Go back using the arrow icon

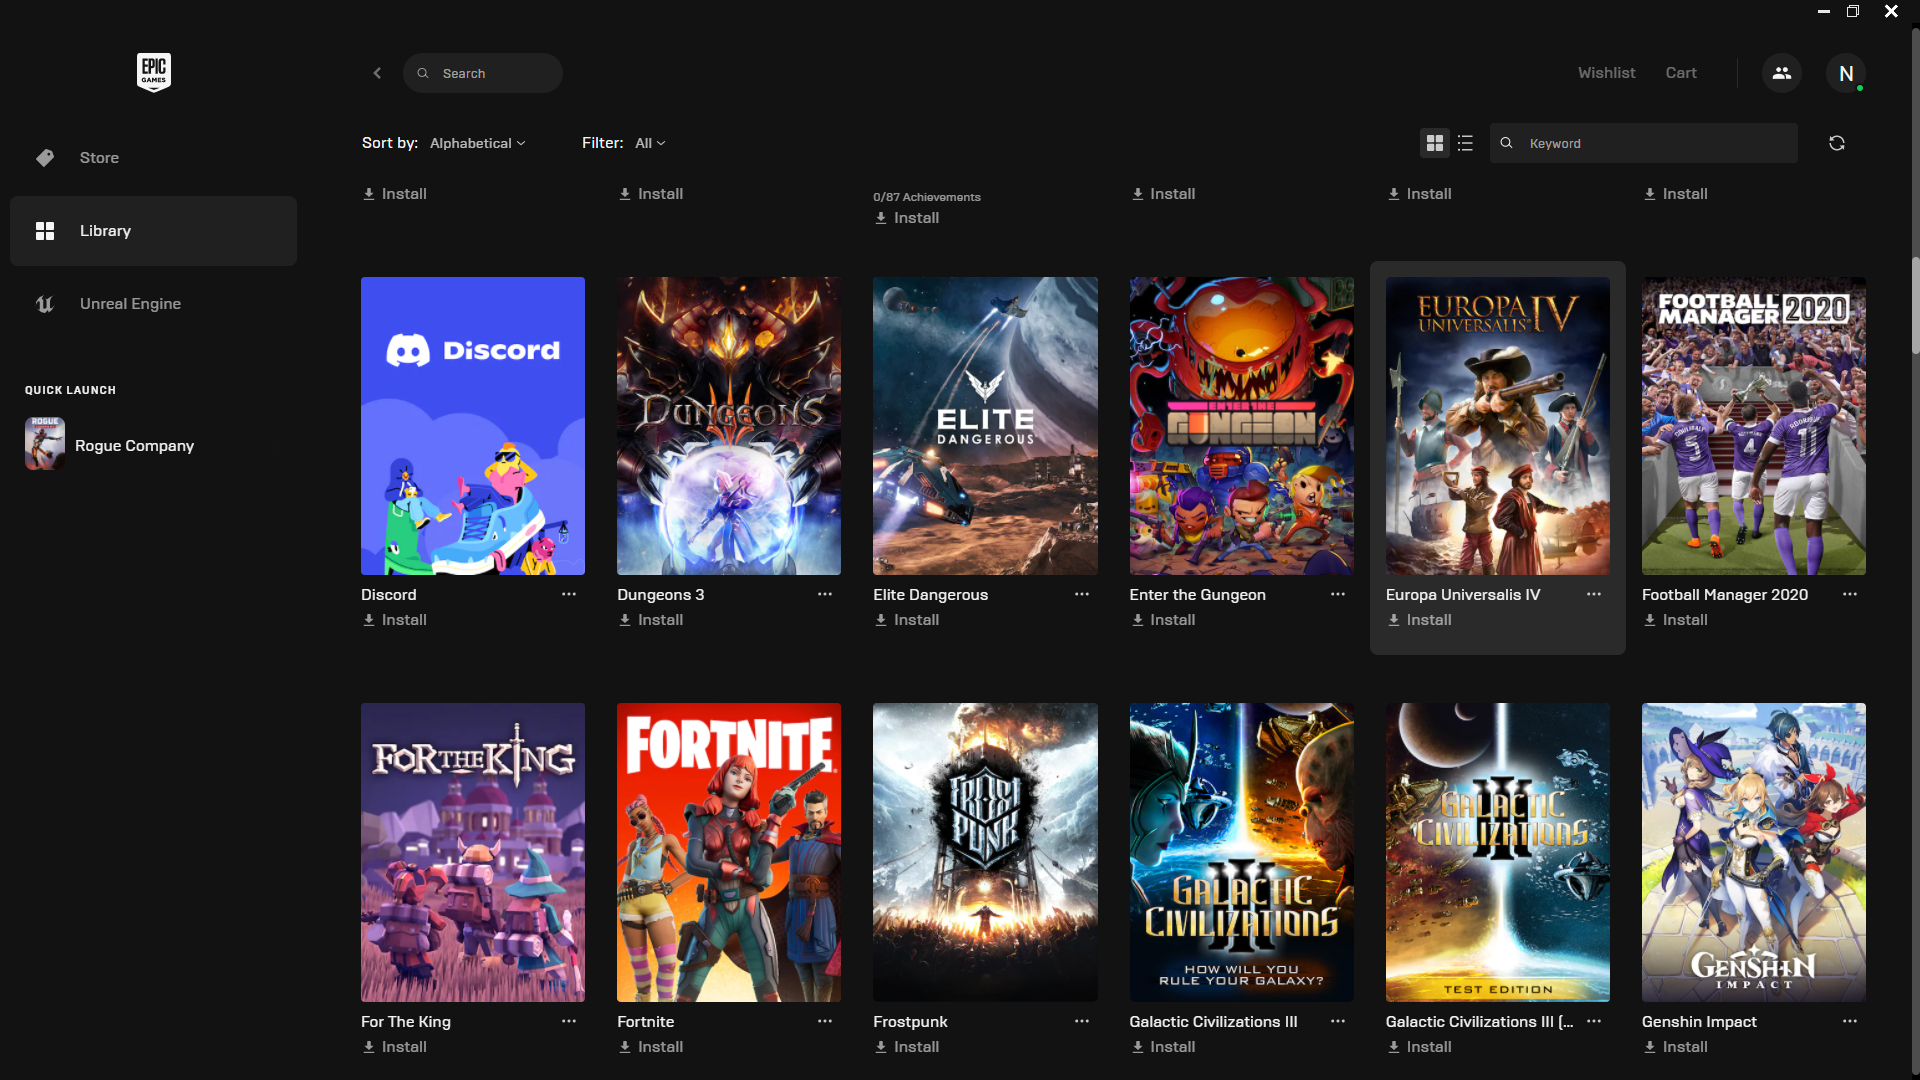click(377, 73)
